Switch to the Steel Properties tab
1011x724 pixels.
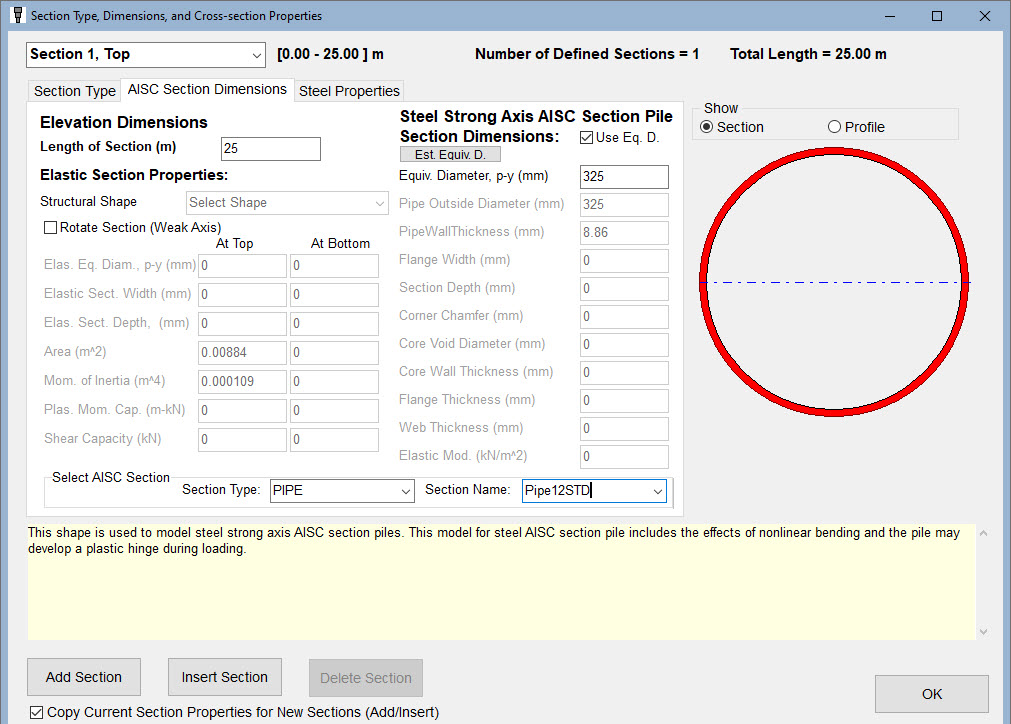point(349,91)
